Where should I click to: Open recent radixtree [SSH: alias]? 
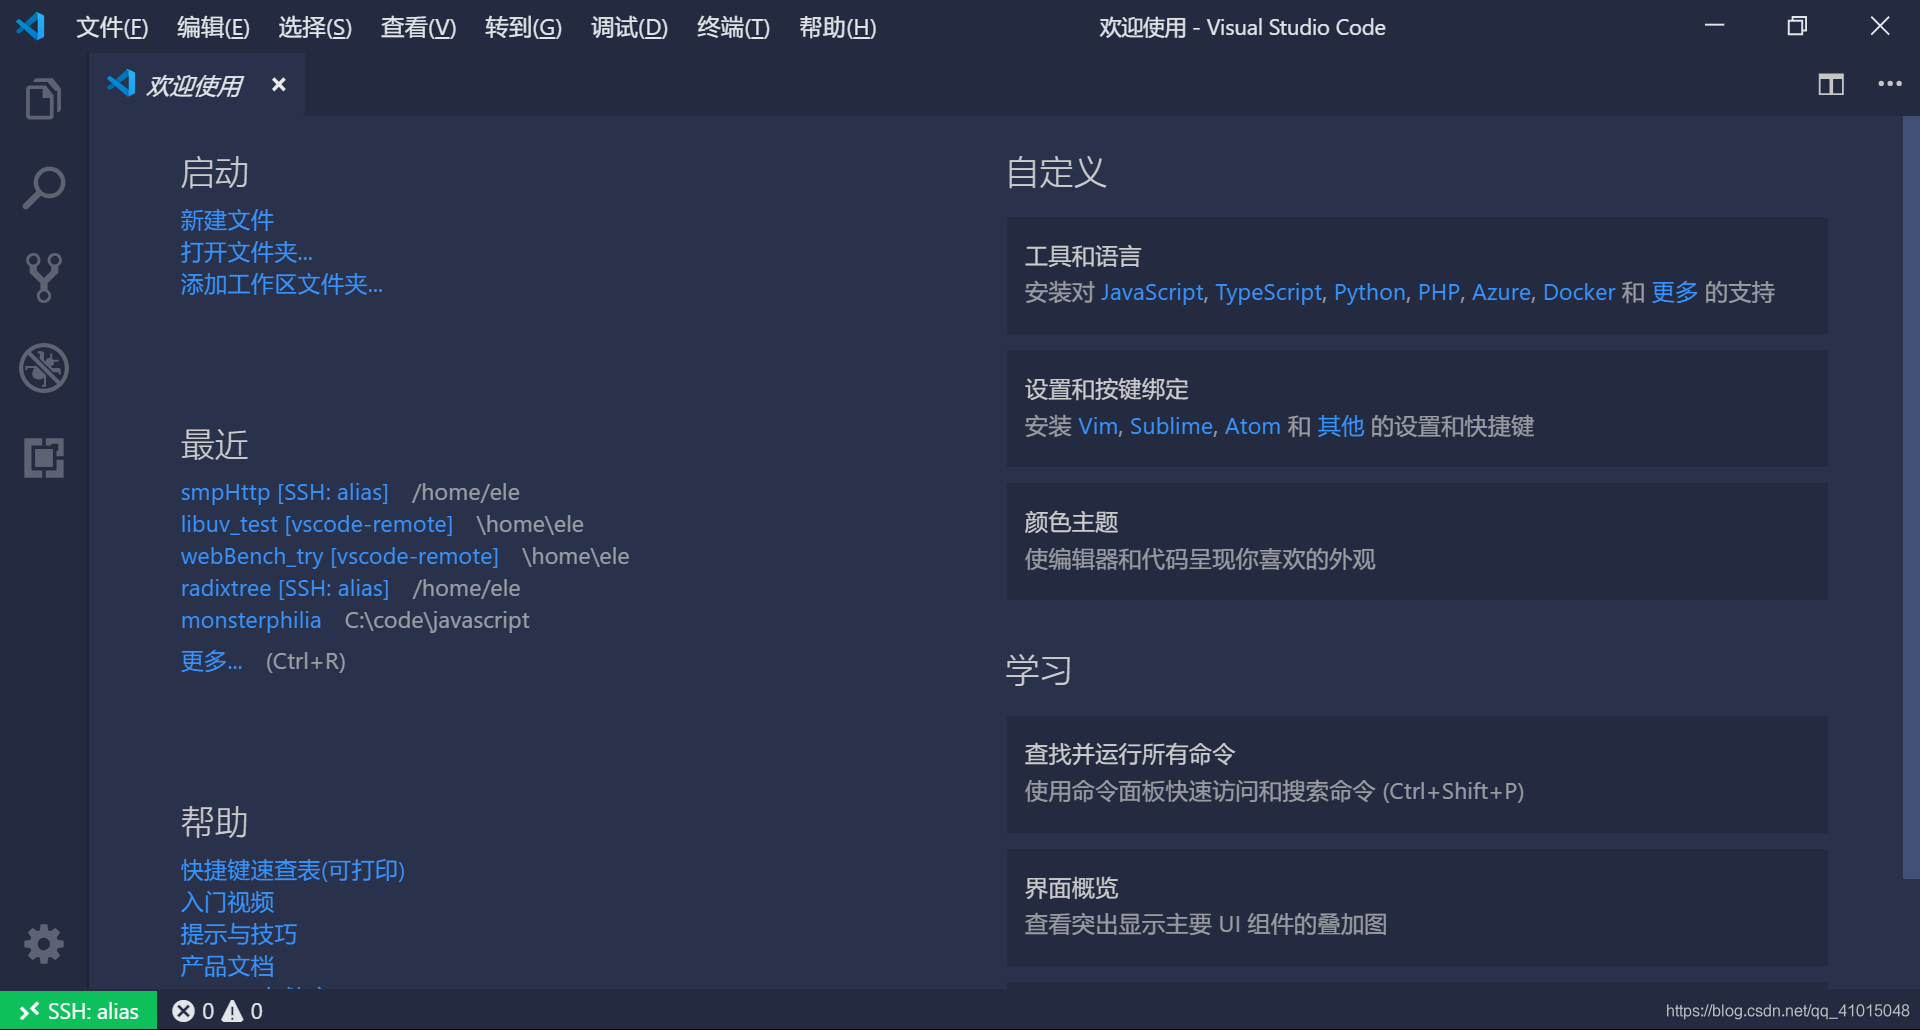(284, 588)
